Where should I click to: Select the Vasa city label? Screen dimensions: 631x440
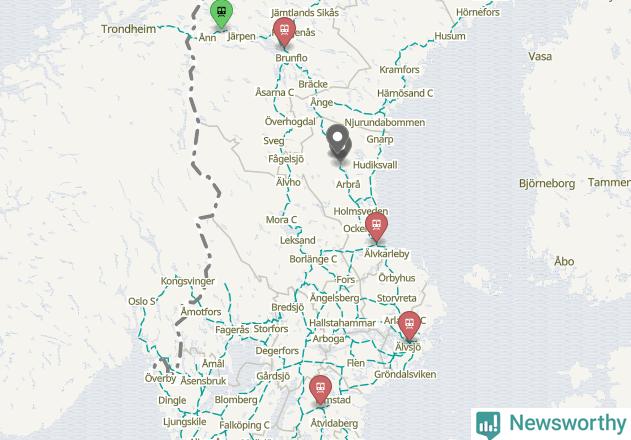point(540,56)
